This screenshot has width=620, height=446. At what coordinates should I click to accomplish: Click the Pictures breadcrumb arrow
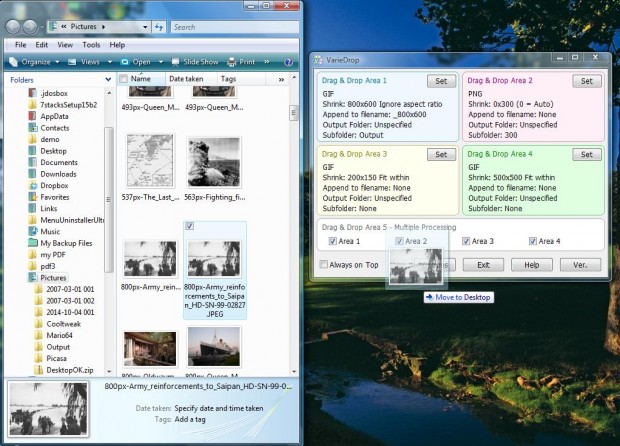(103, 27)
